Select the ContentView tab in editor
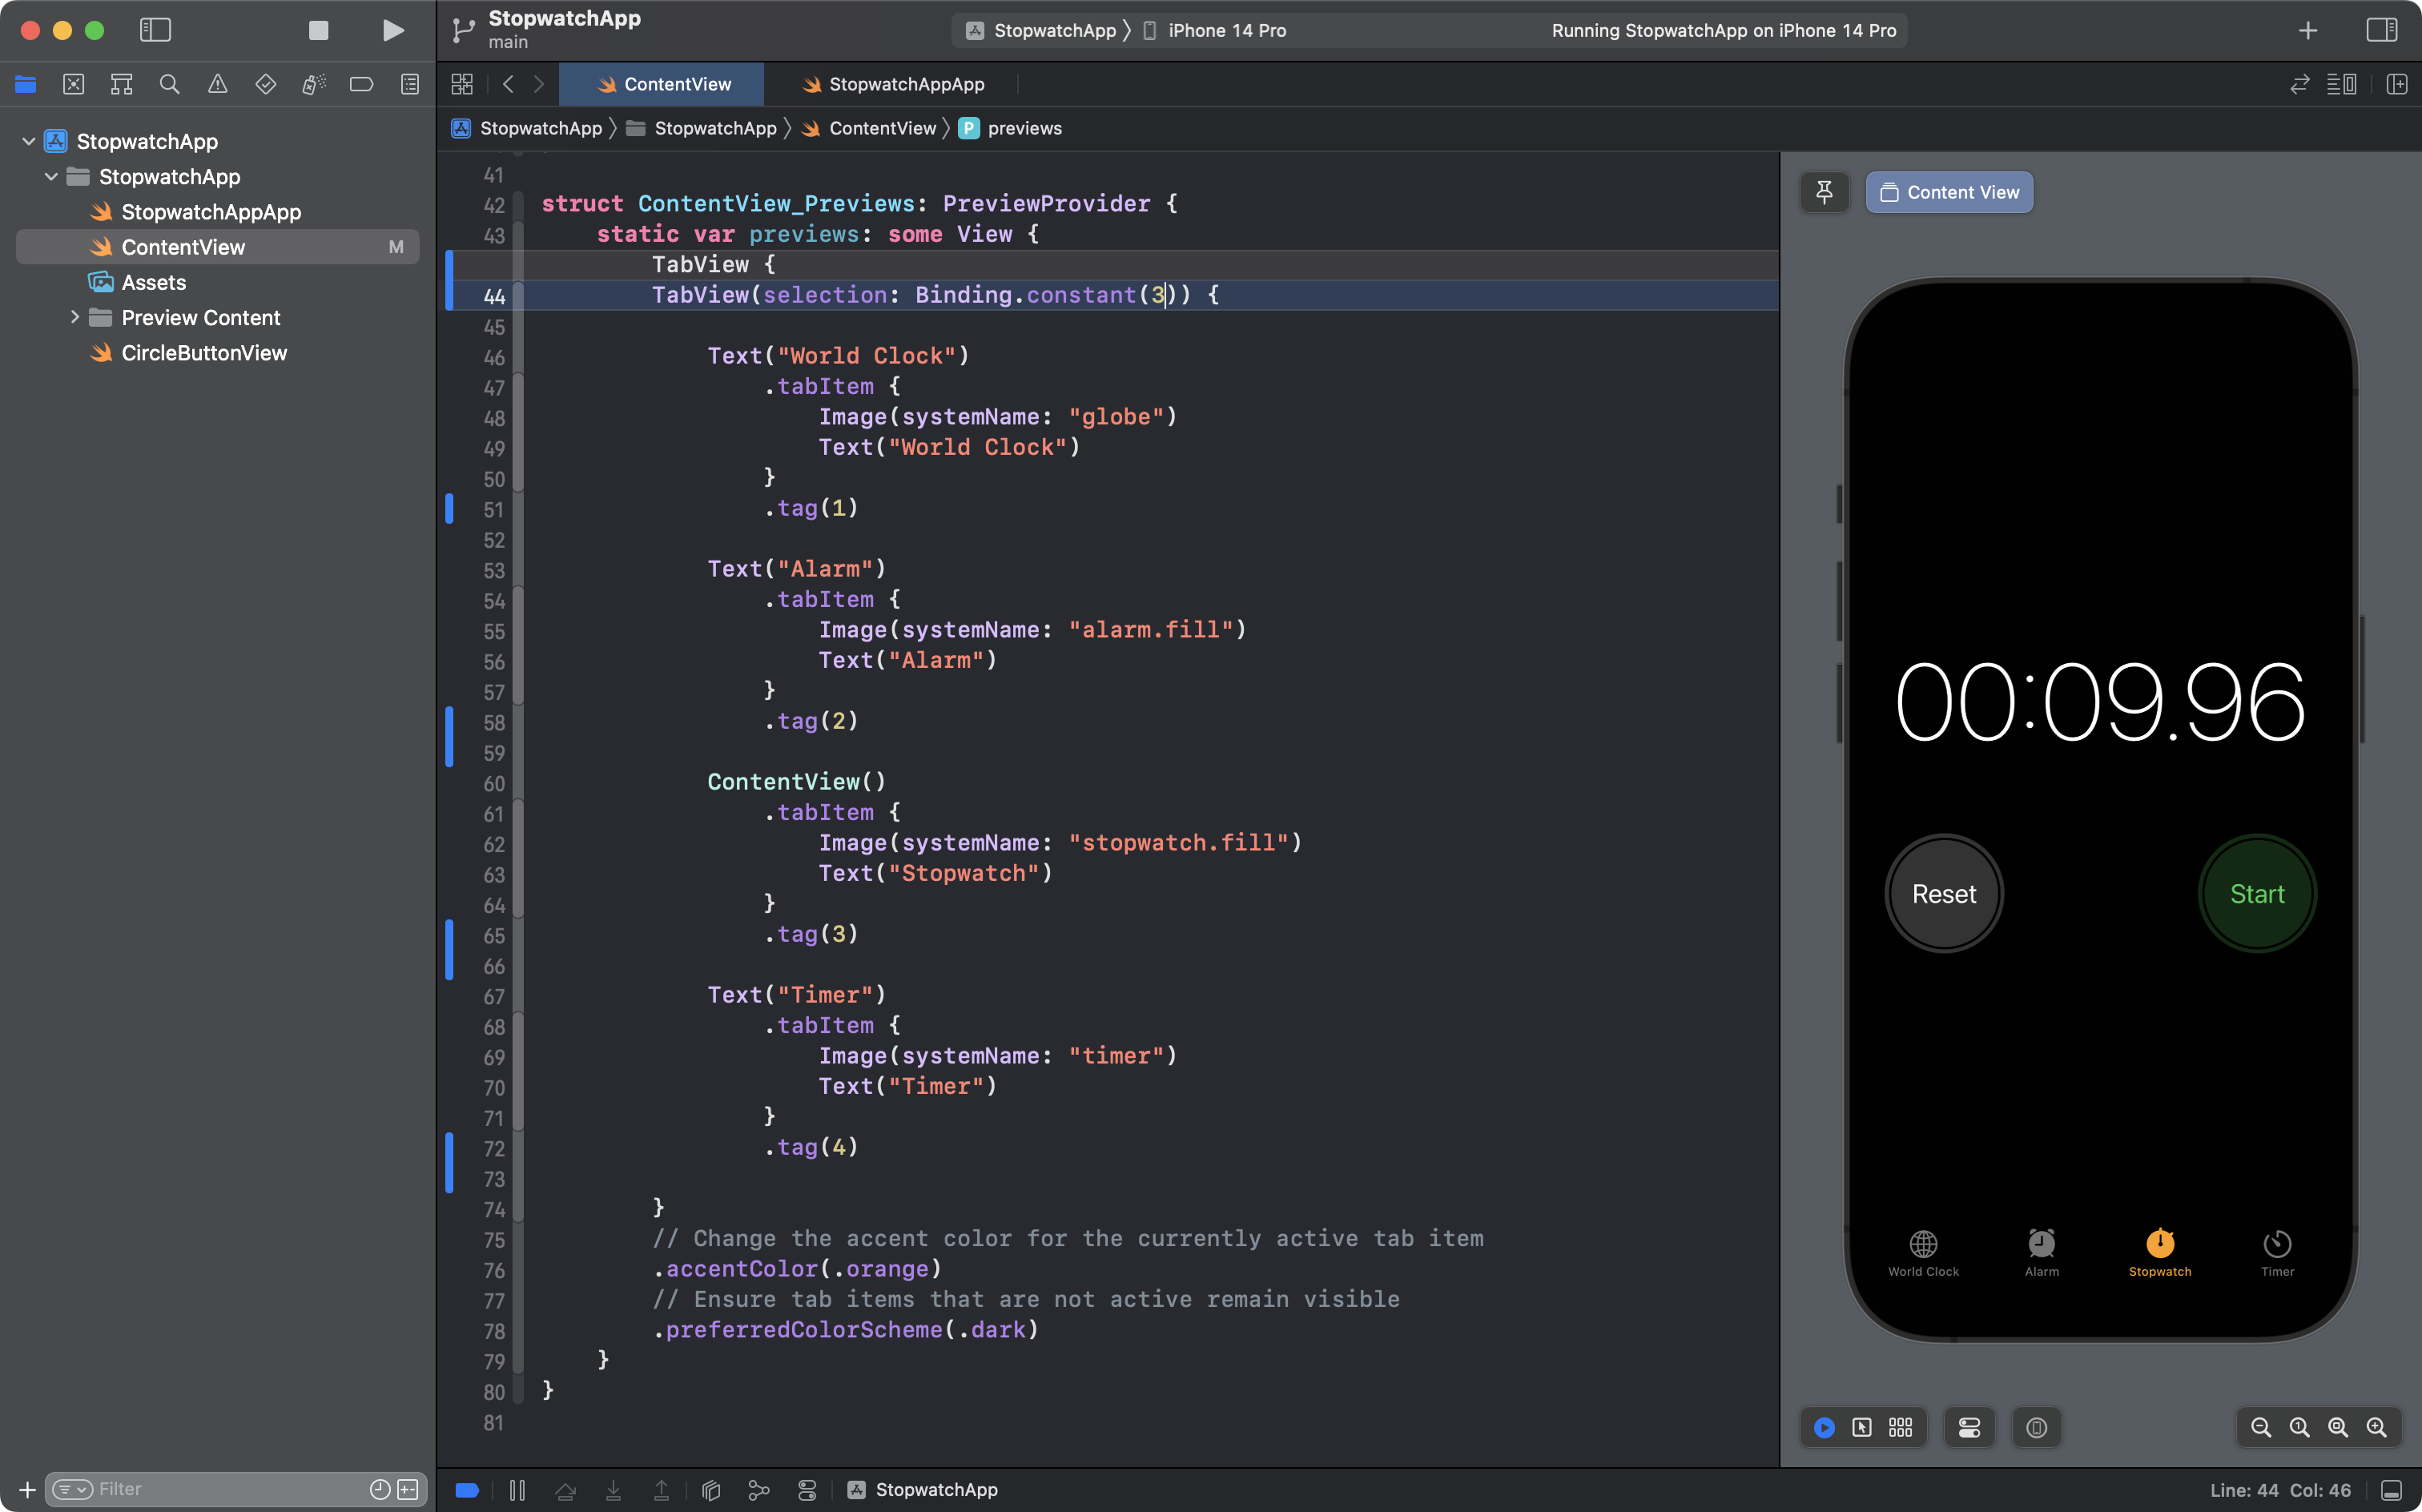 678,83
